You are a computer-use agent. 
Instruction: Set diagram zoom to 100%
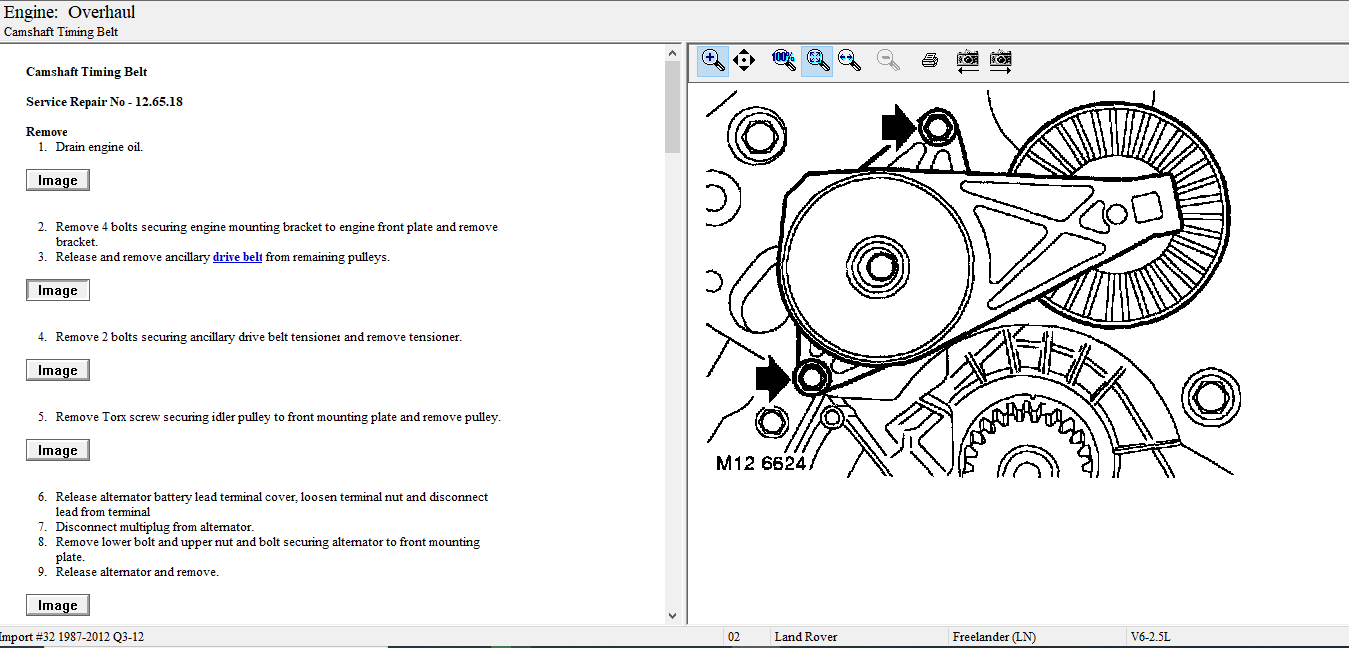[x=784, y=60]
